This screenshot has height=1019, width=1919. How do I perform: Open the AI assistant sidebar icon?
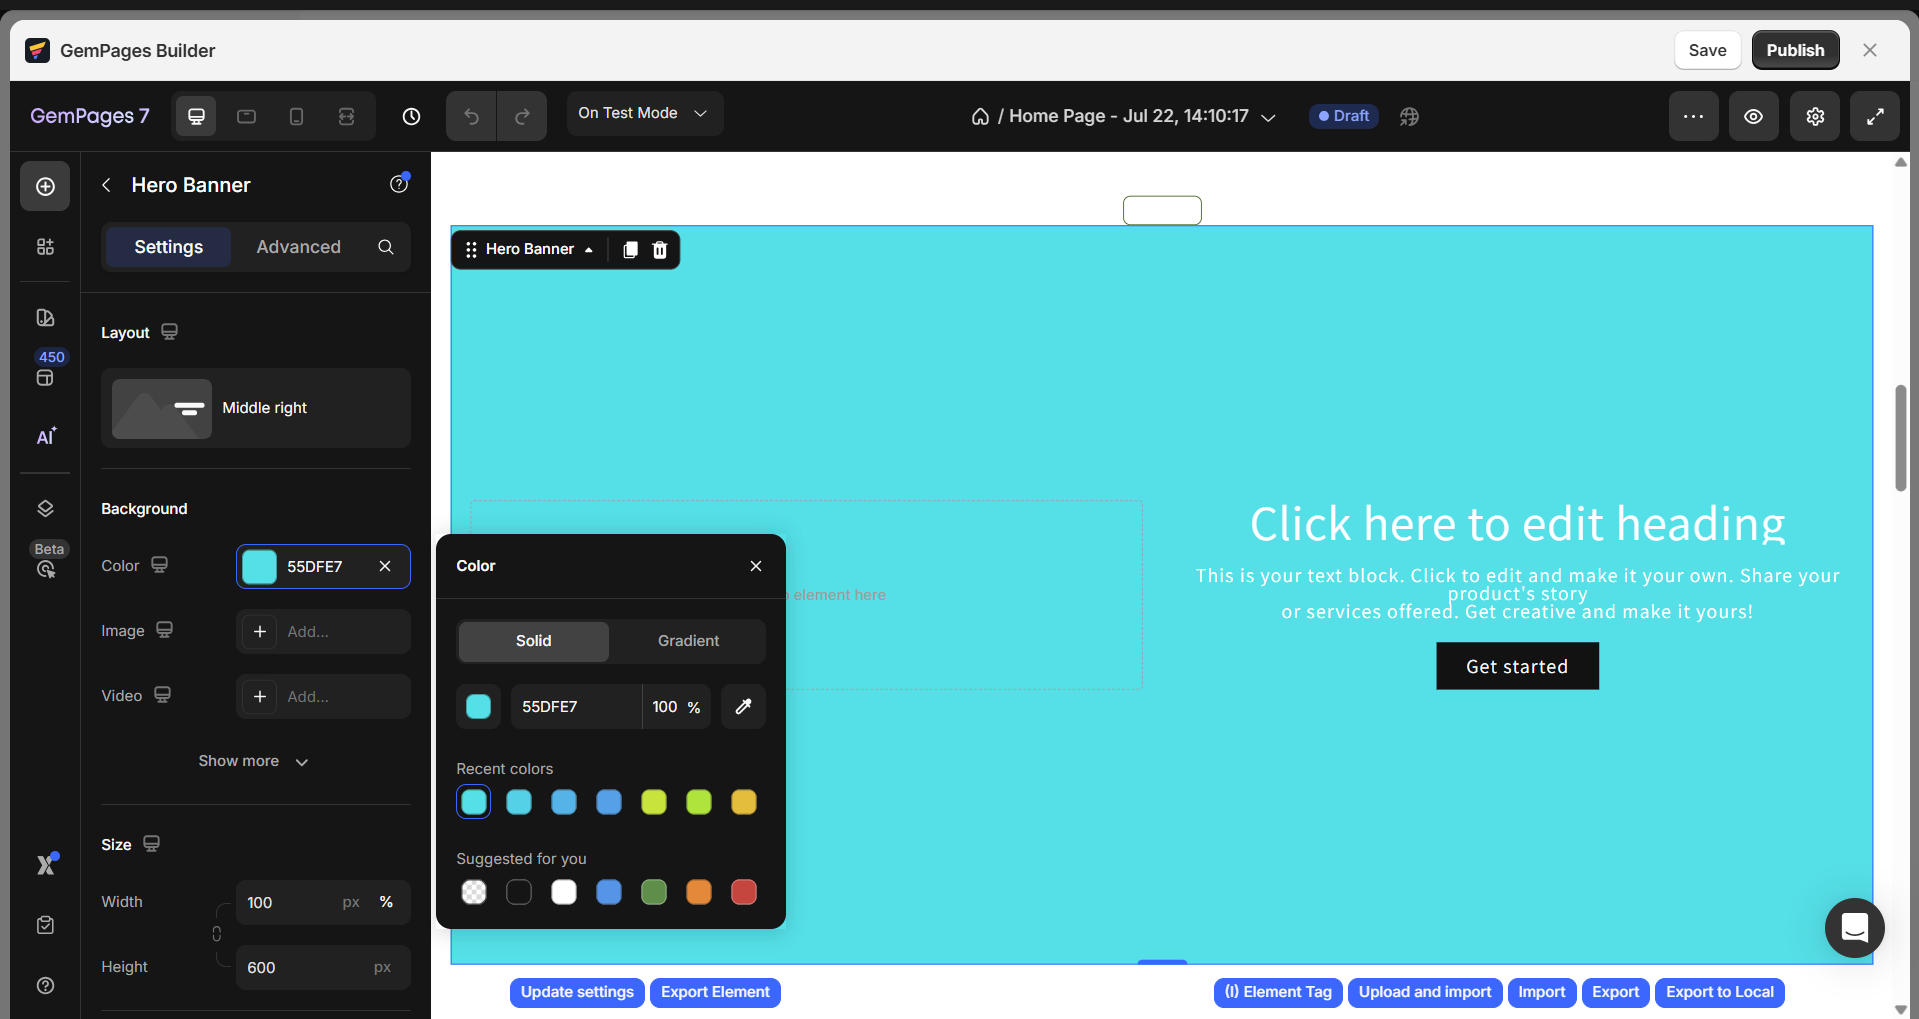click(46, 437)
